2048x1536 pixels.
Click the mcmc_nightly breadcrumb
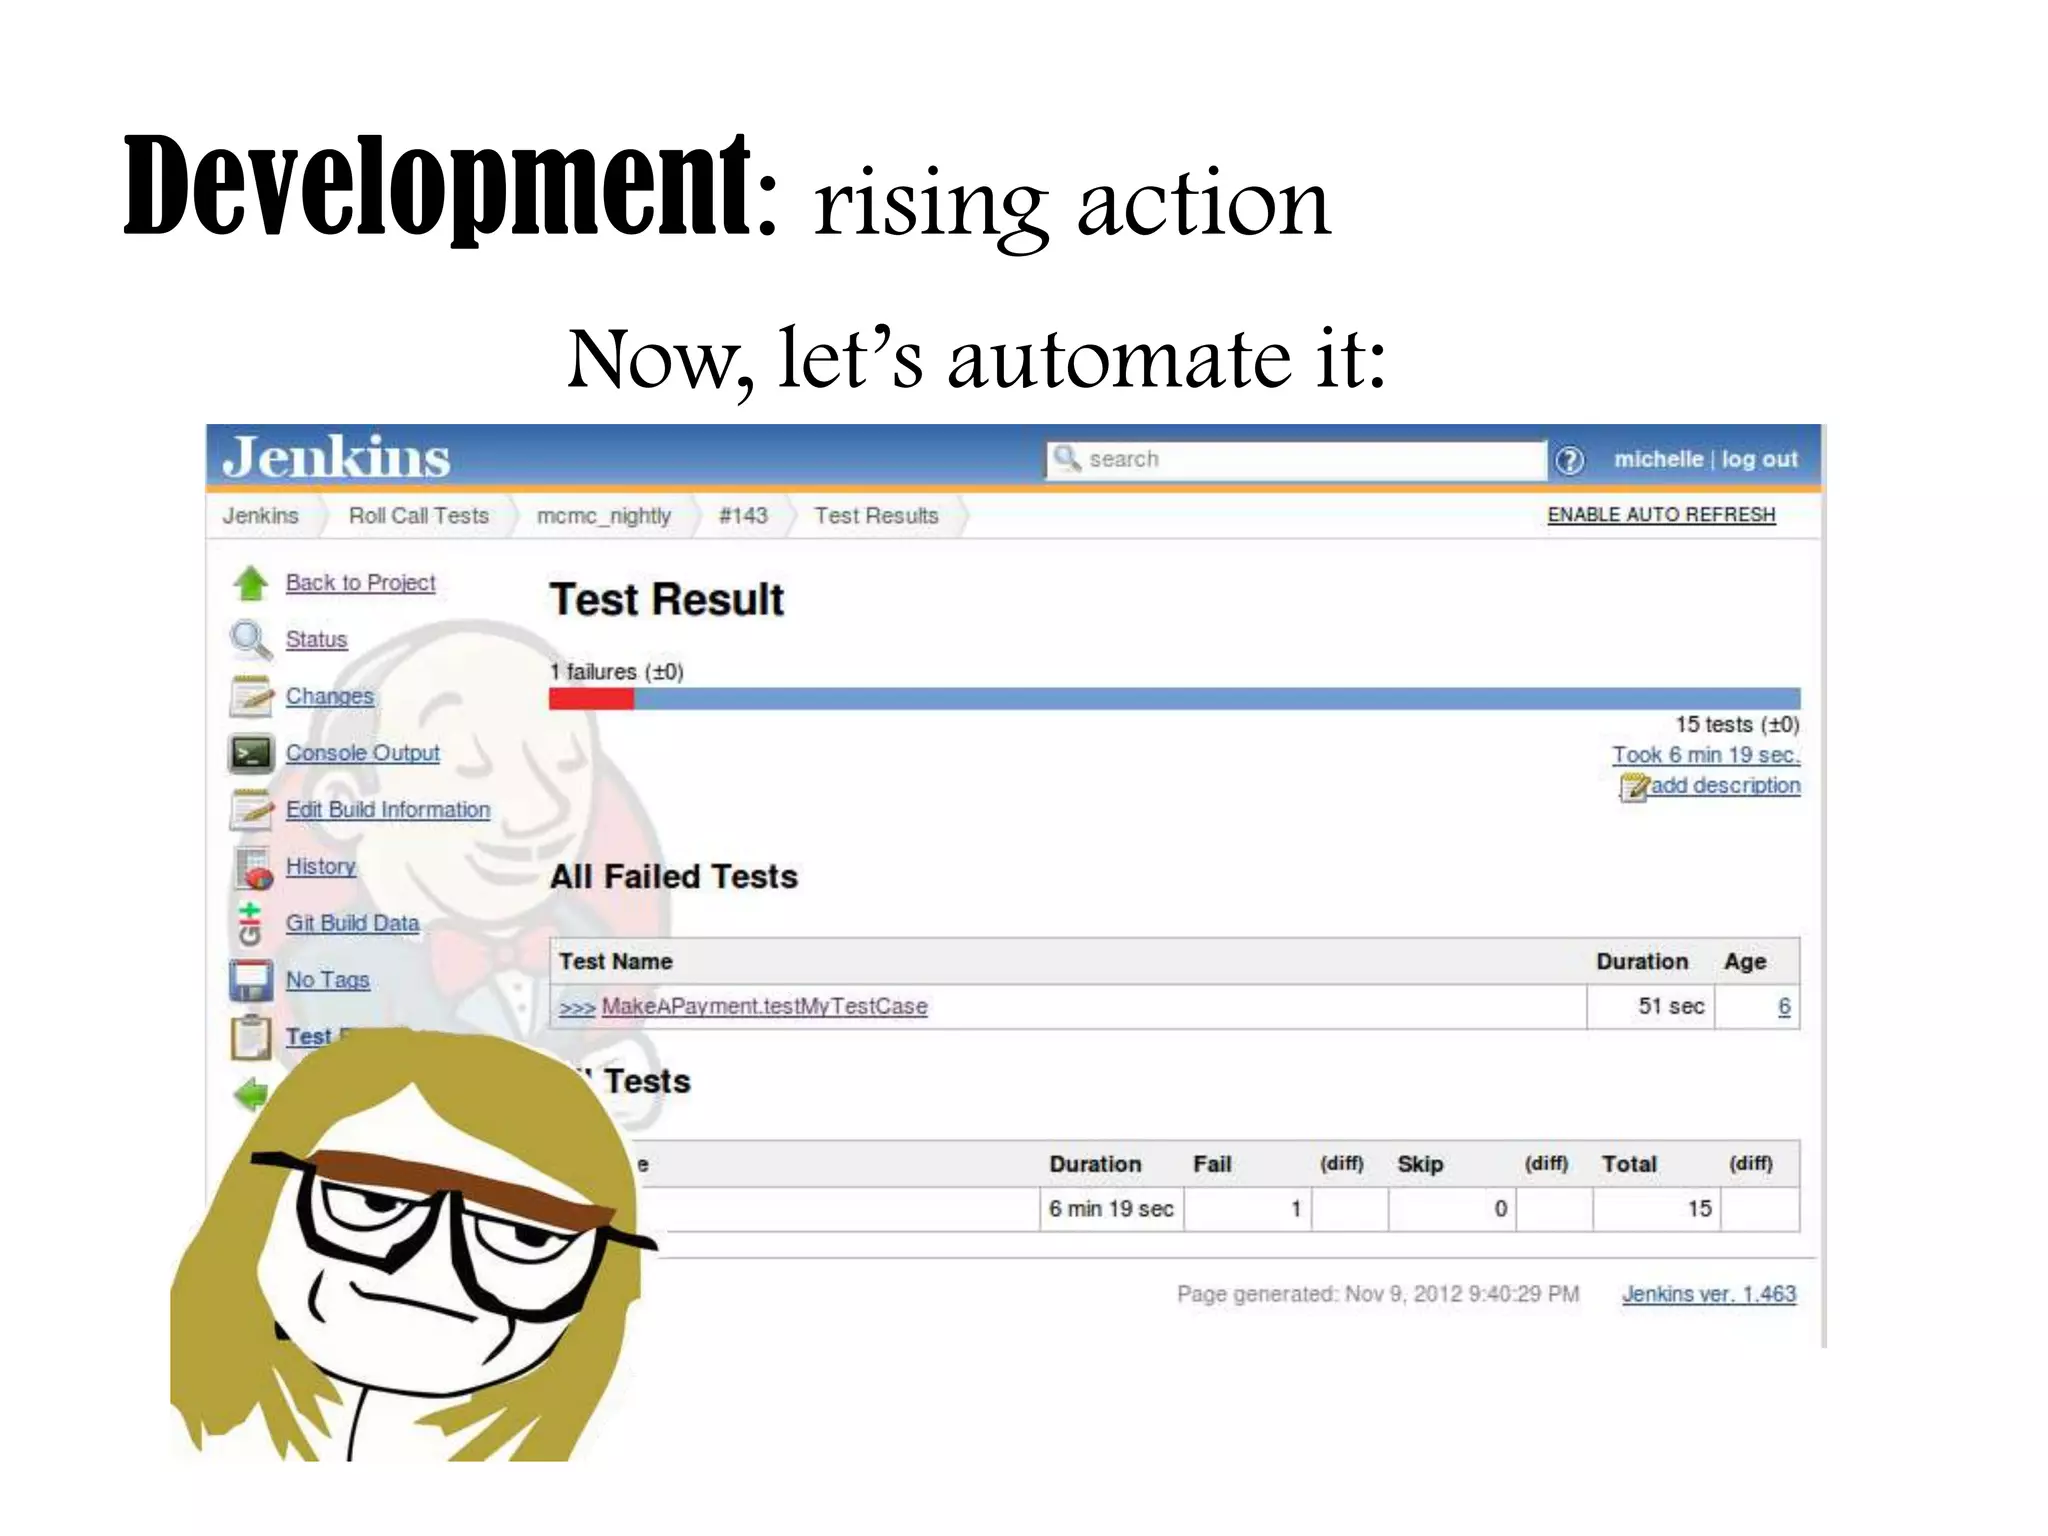click(604, 516)
